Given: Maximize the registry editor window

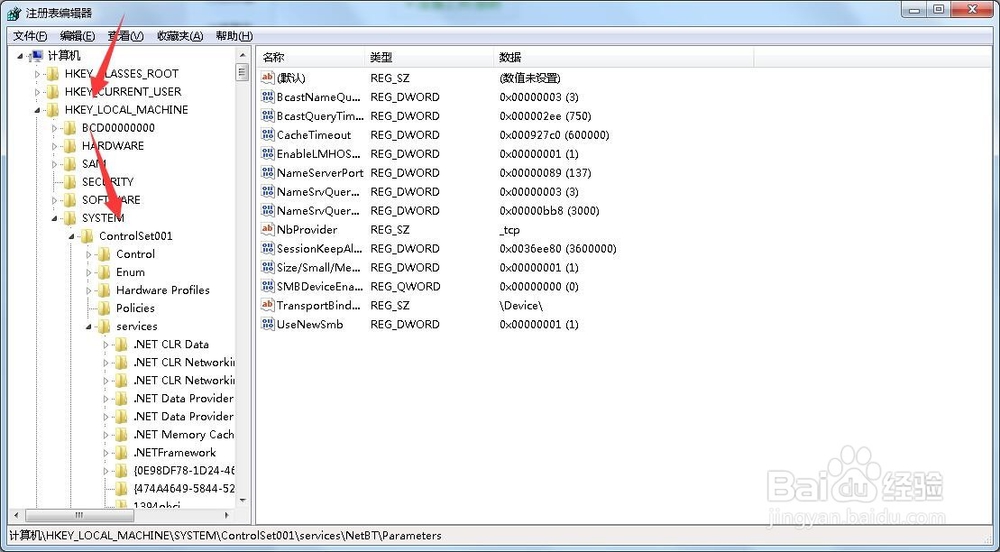Looking at the screenshot, I should [x=938, y=10].
